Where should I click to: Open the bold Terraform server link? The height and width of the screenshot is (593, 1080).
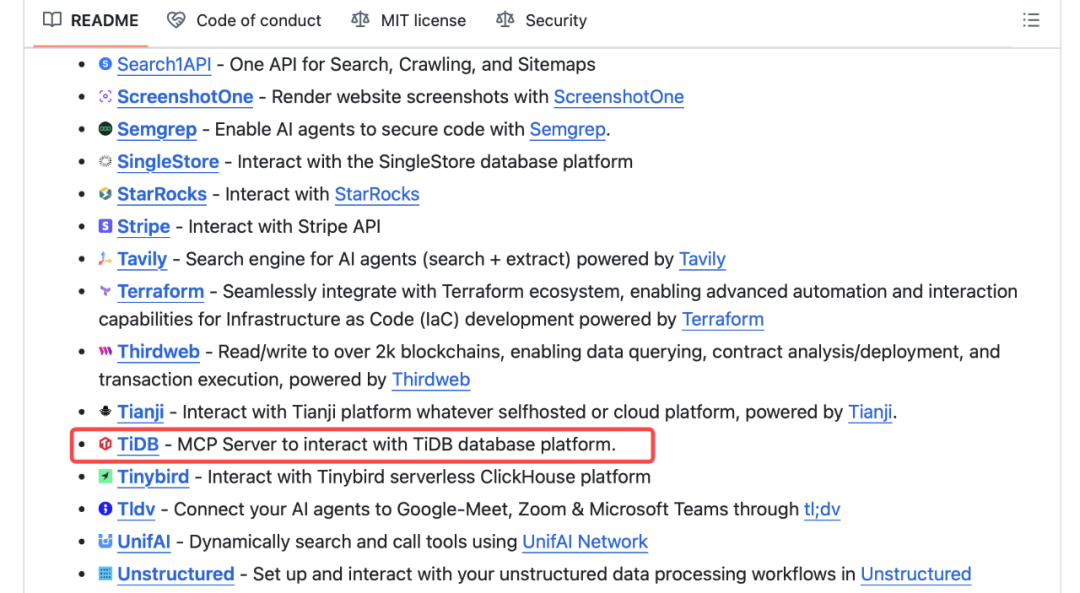[x=160, y=291]
